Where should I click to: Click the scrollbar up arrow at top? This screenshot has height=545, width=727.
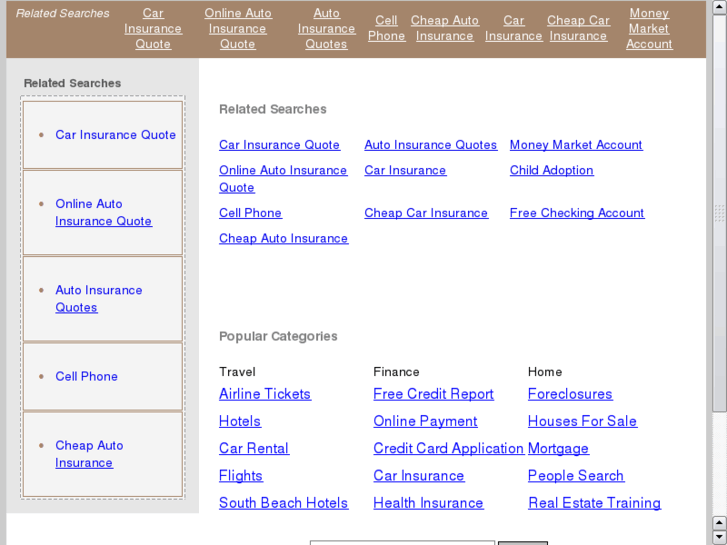click(x=720, y=8)
